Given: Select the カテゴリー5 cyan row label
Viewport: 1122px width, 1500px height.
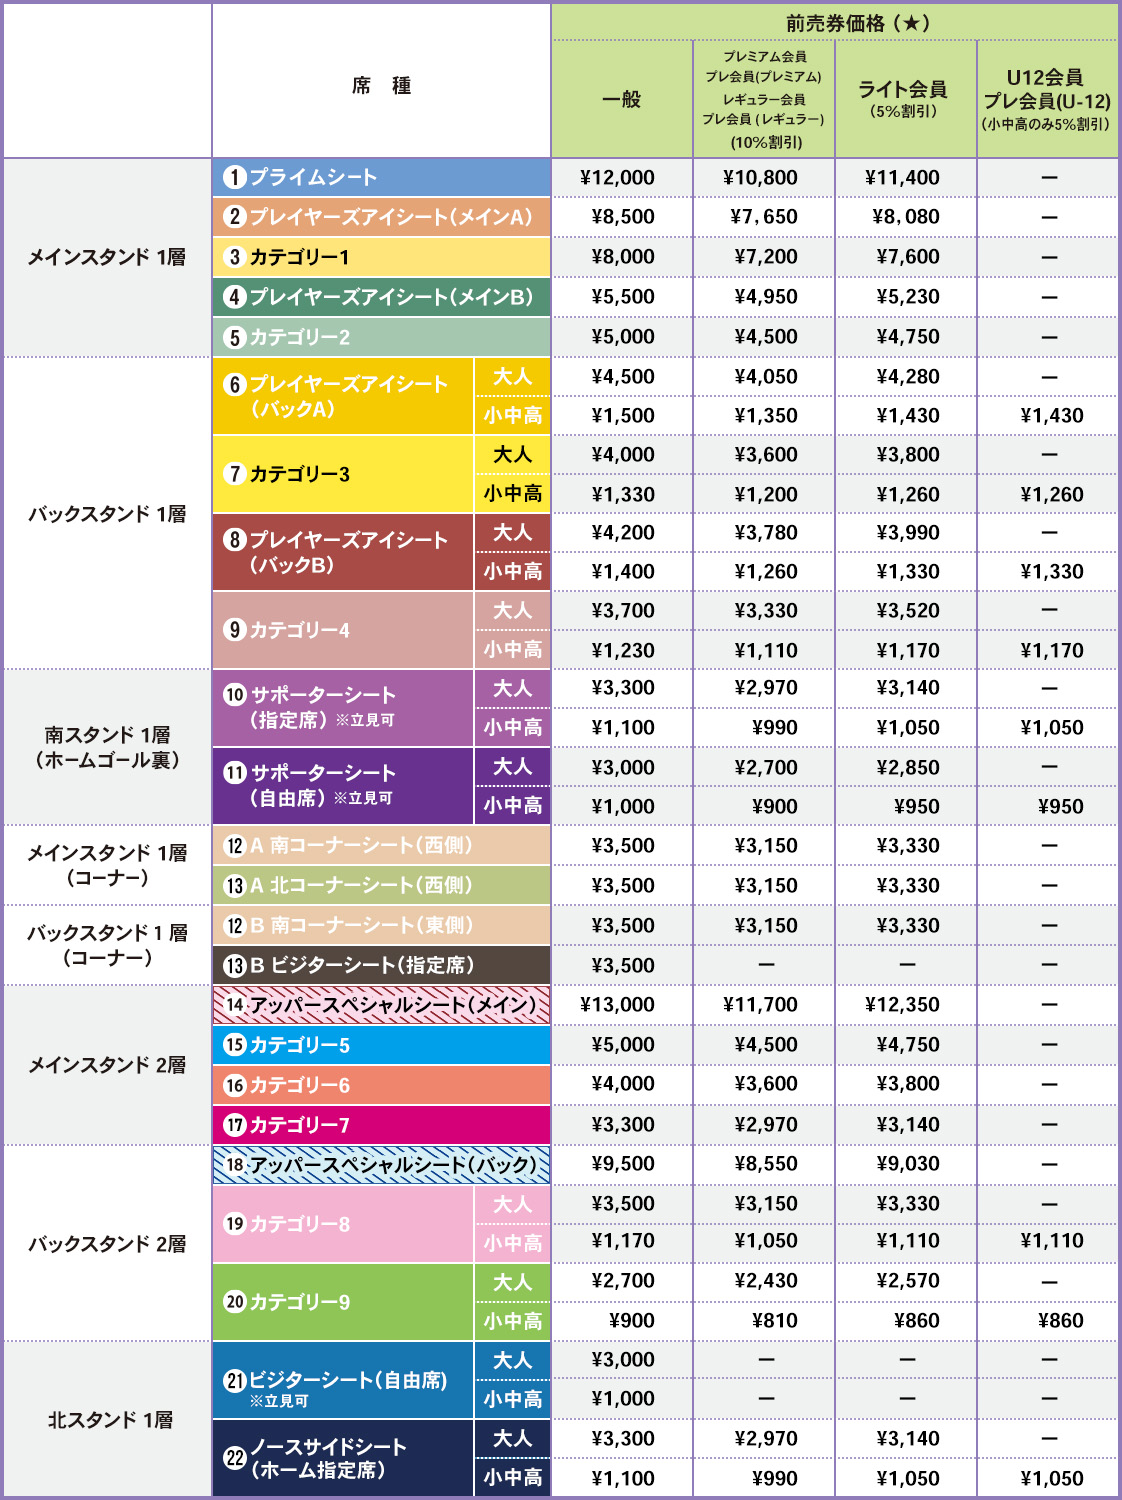Looking at the screenshot, I should click(299, 1045).
